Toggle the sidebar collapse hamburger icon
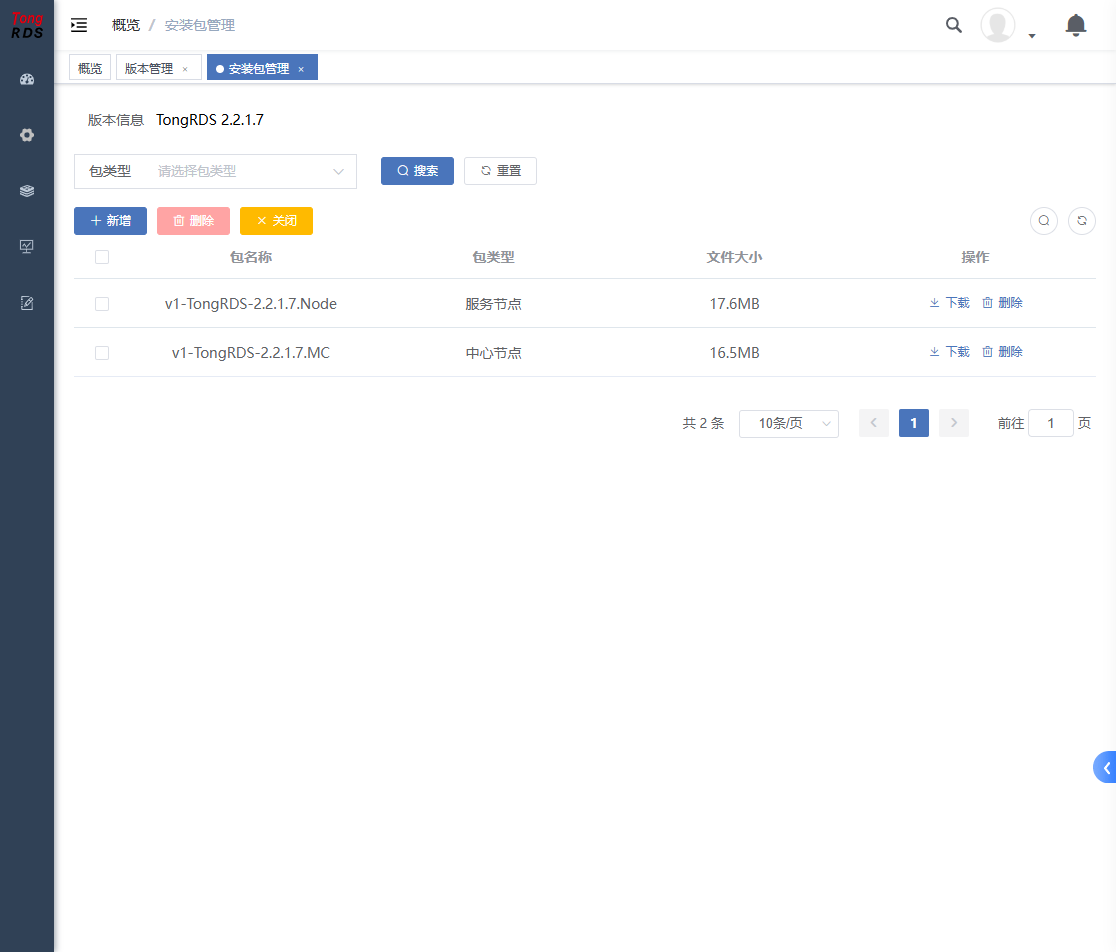This screenshot has height=952, width=1116. 79,26
